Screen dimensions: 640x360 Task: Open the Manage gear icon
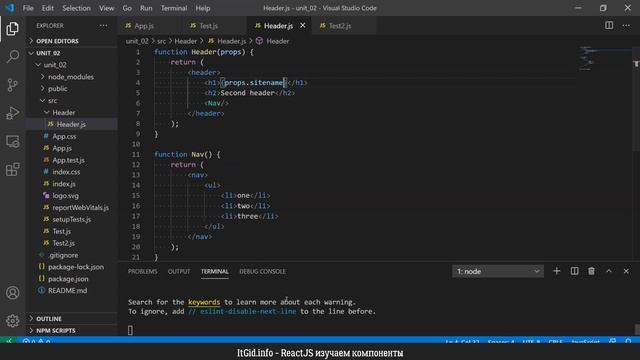click(x=12, y=321)
